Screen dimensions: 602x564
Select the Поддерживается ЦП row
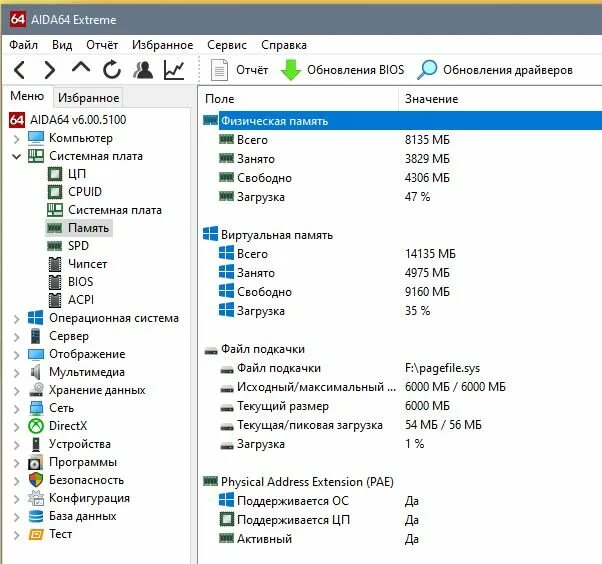point(402,520)
